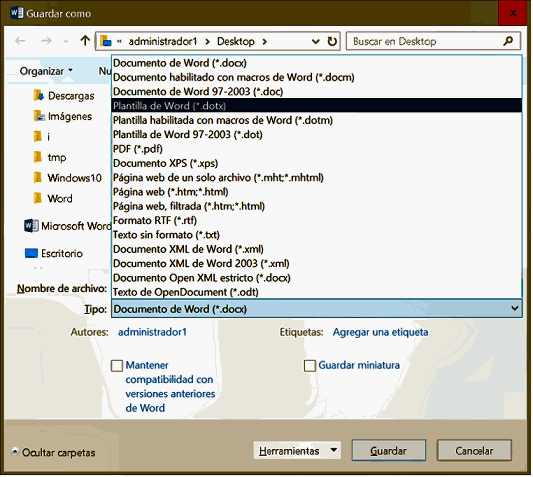
Task: Choose Texto sin formato (*.txt)
Action: pyautogui.click(x=316, y=235)
